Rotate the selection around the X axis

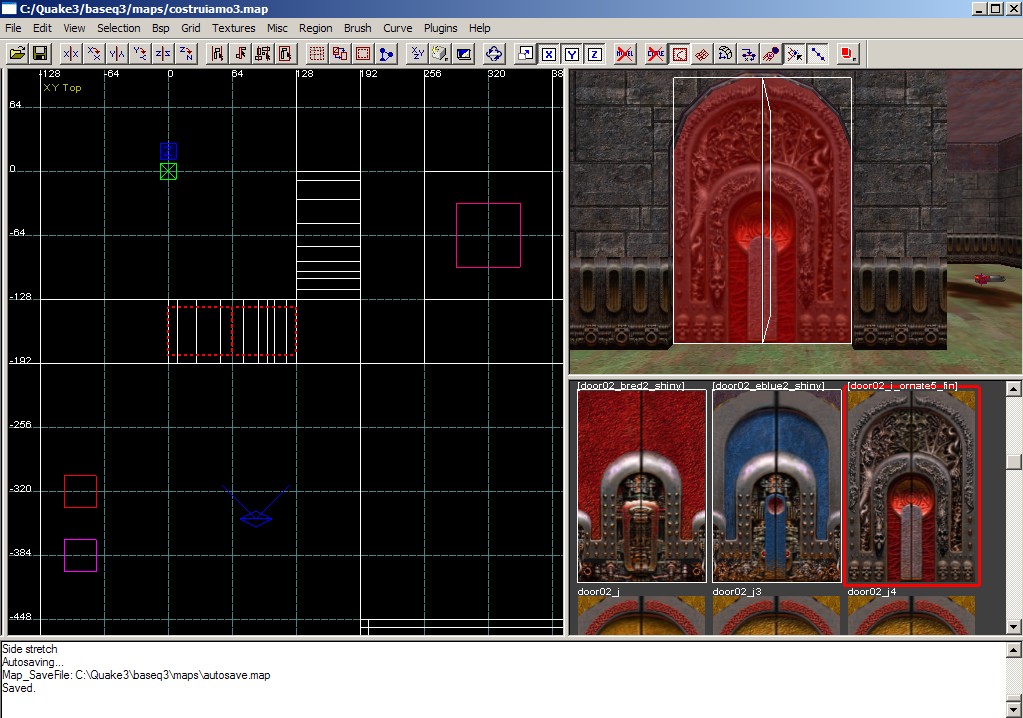tap(93, 53)
